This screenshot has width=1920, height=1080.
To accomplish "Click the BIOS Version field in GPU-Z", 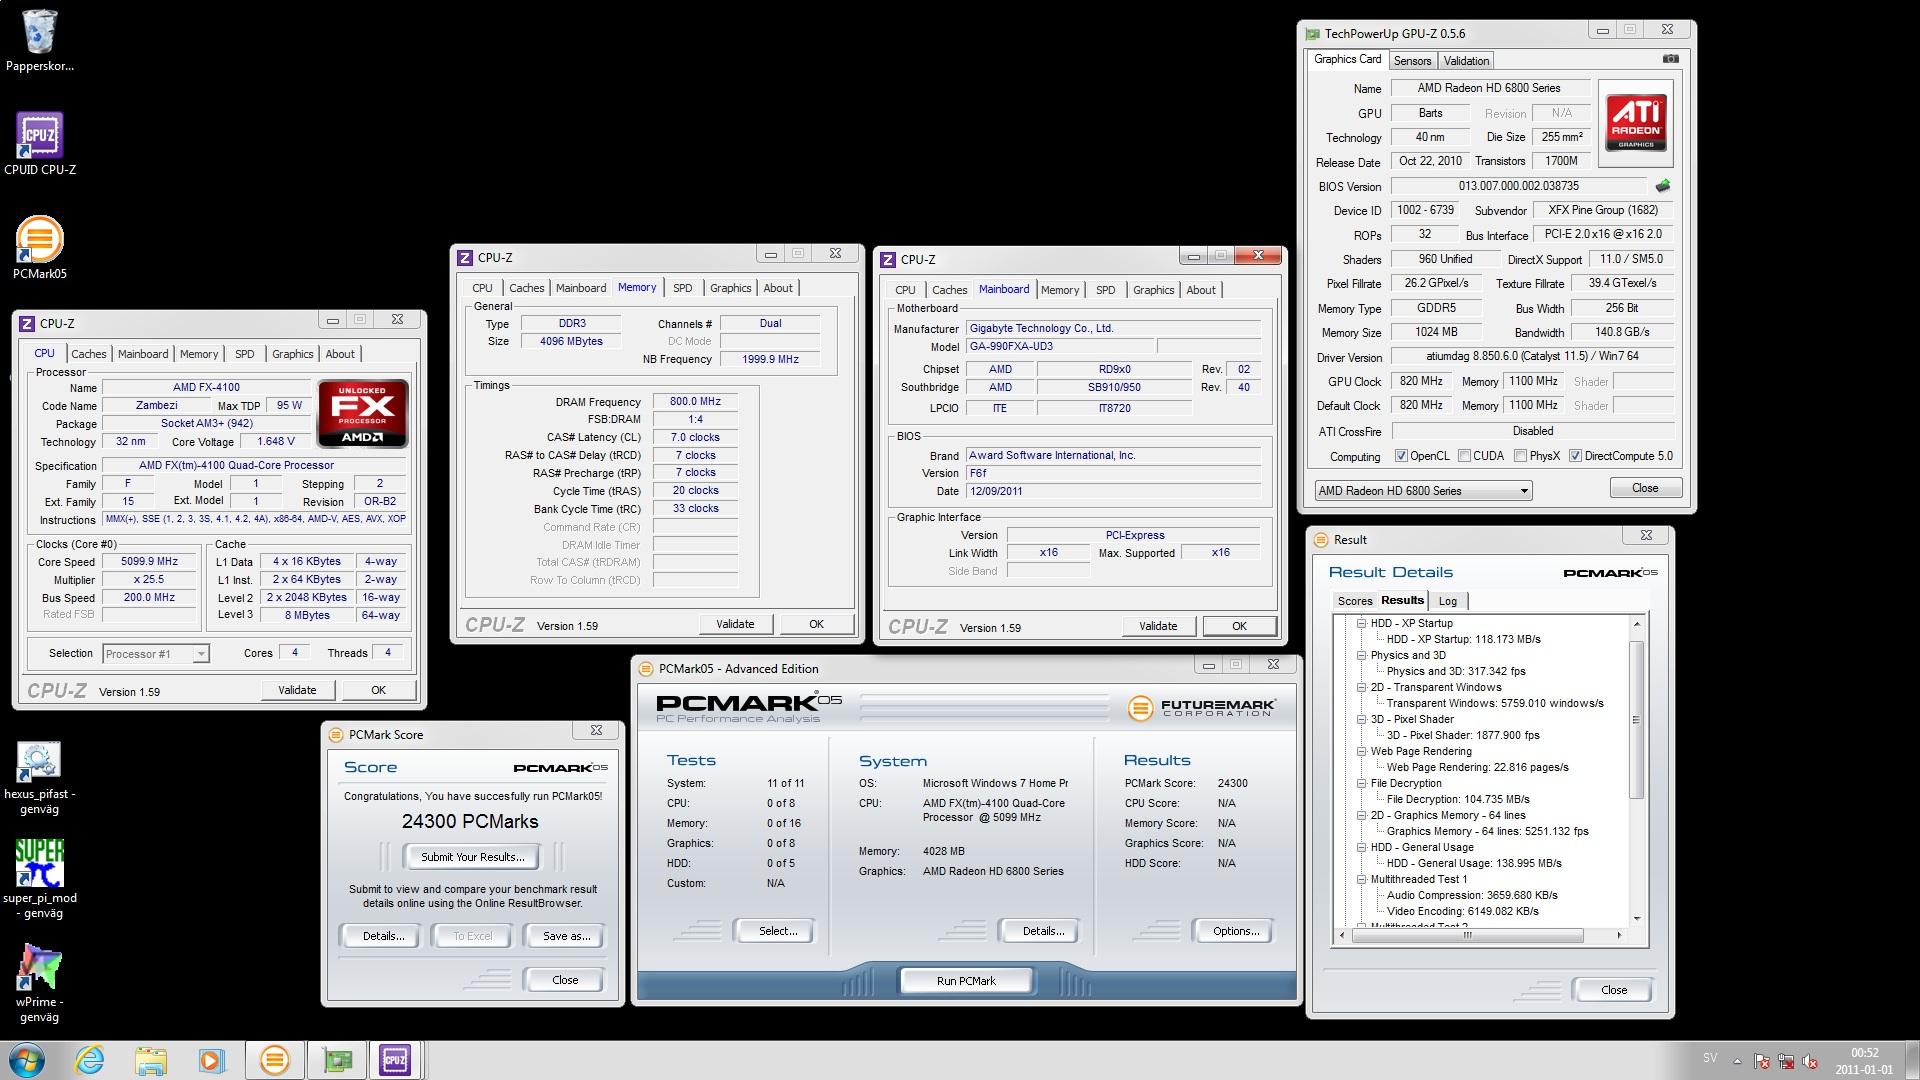I will pyautogui.click(x=1518, y=186).
